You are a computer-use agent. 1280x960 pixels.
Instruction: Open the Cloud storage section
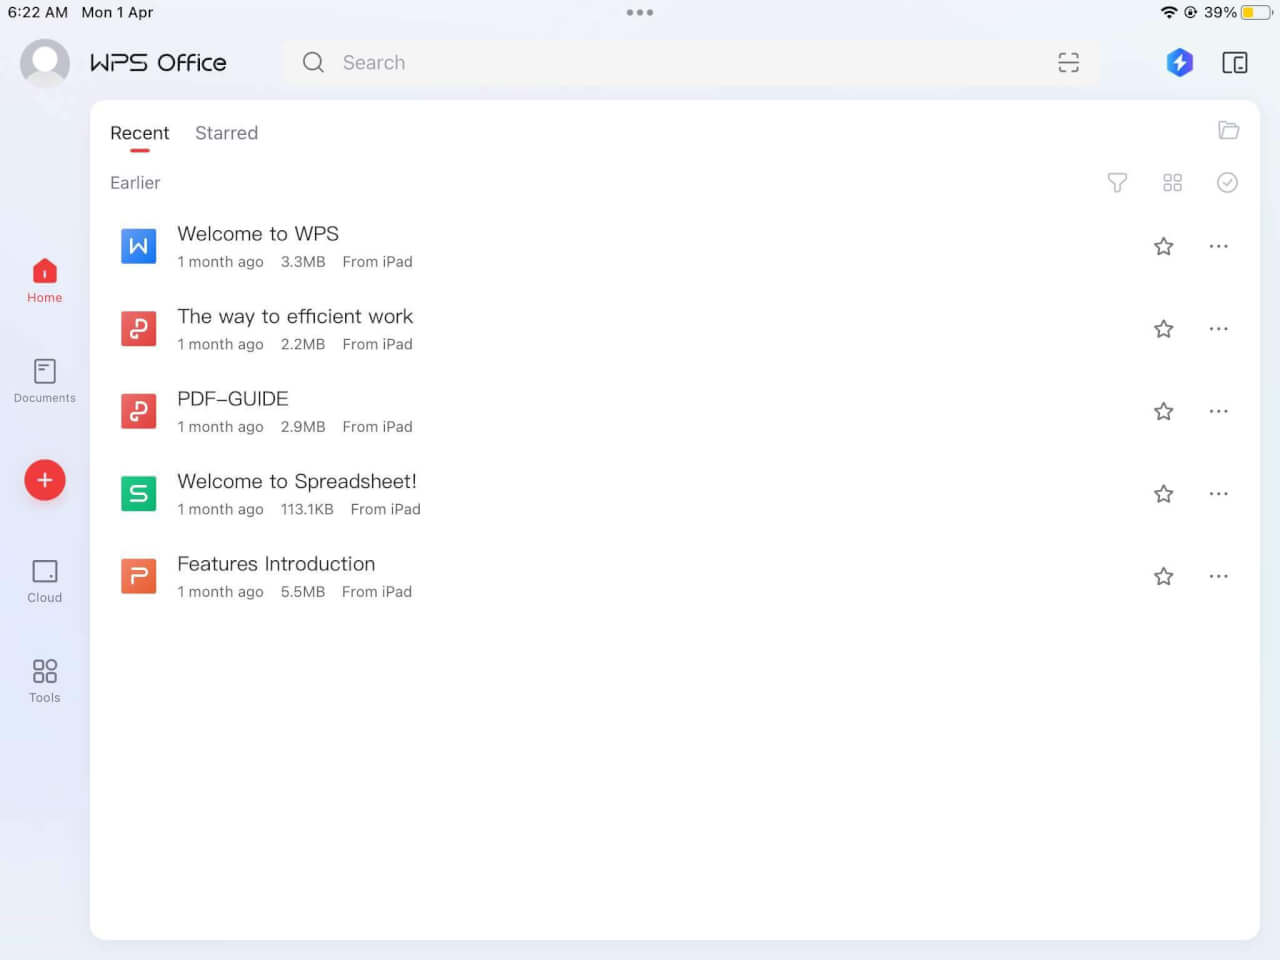44,580
